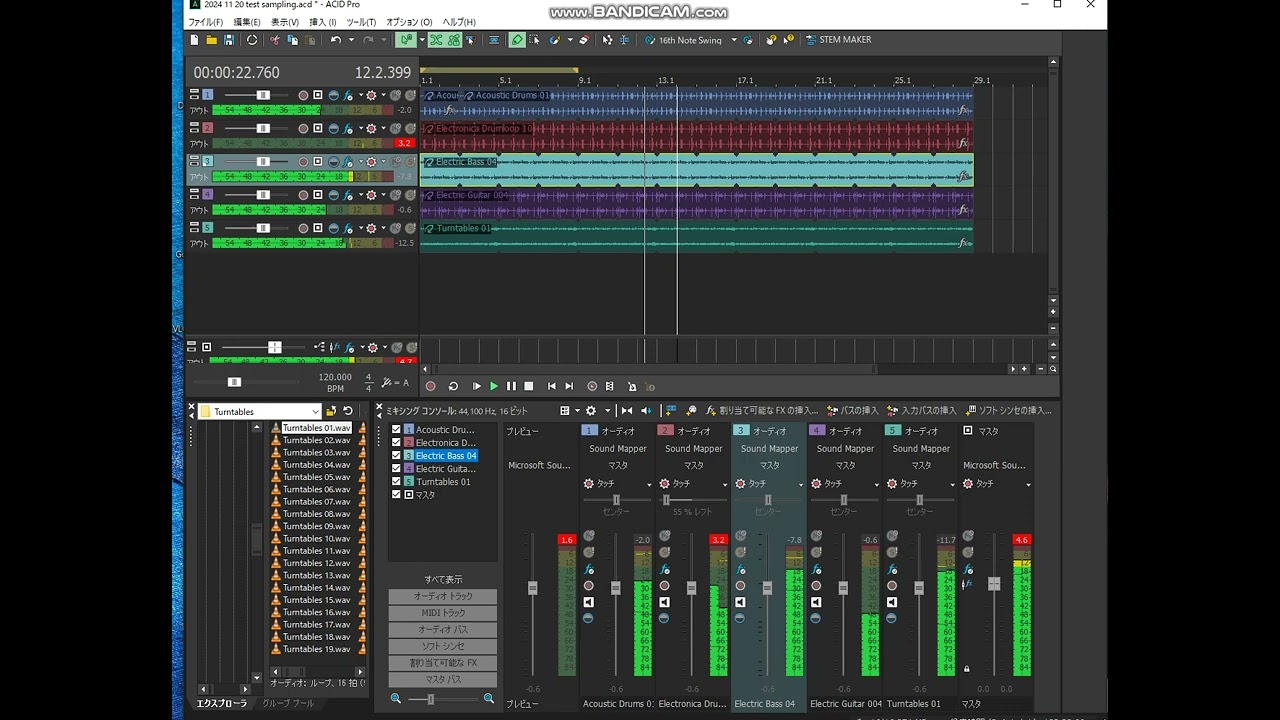This screenshot has height=720, width=1280.
Task: Uncheck Electronica D... in mixer channel list
Action: (x=396, y=443)
